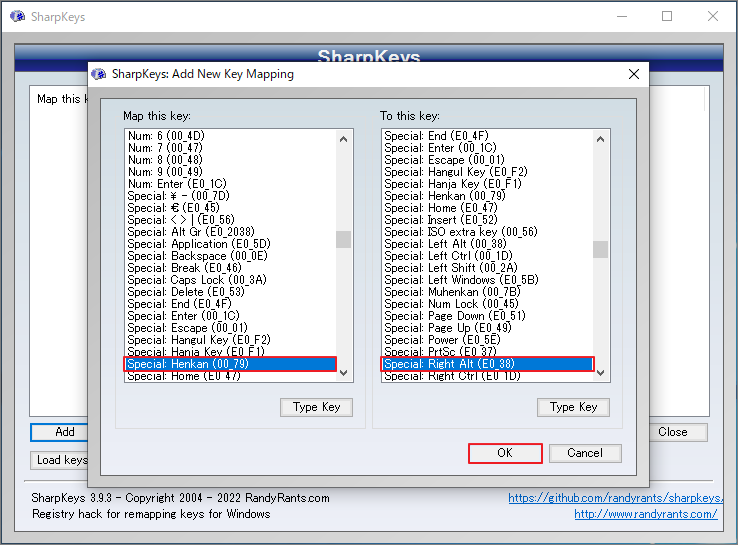Select 'Num: 8 (00_48)' in left list

point(231,160)
